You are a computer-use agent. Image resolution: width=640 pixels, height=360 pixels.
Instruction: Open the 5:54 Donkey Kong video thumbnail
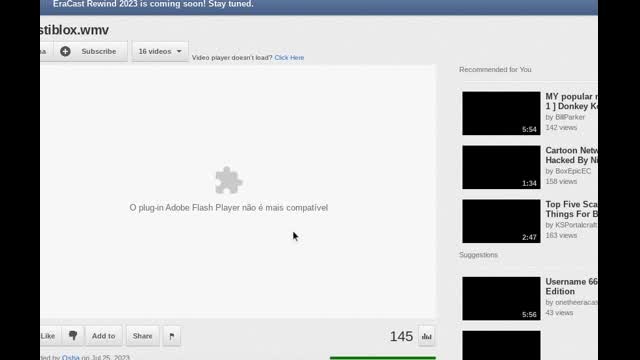pos(501,113)
